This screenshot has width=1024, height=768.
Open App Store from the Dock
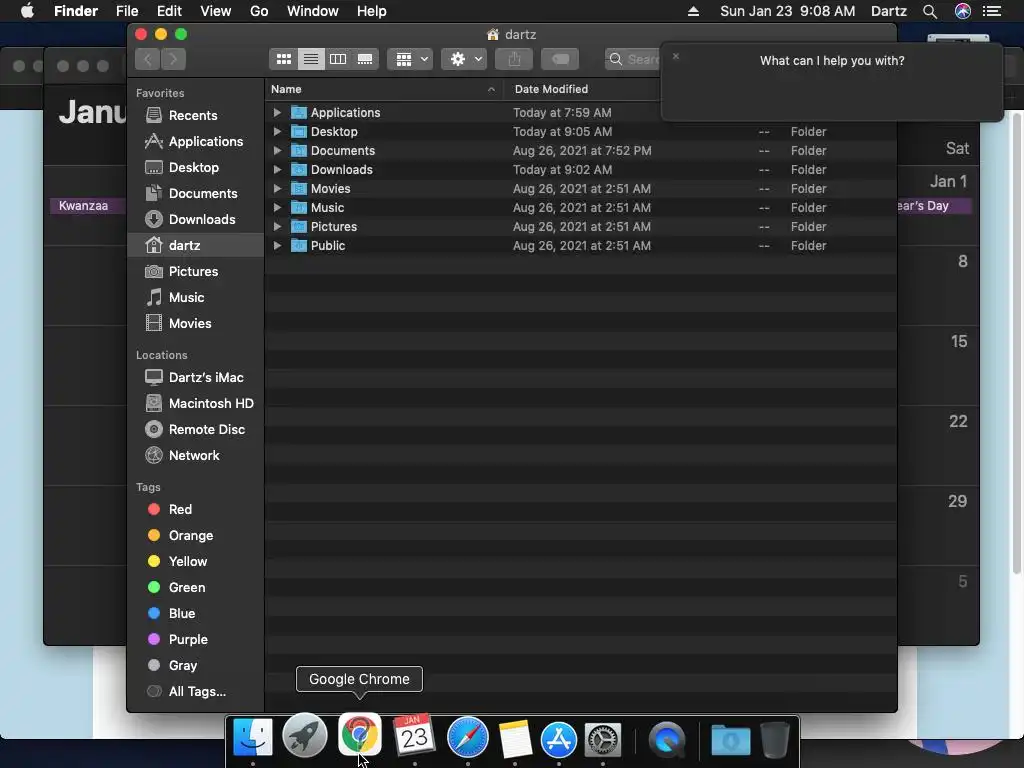click(558, 740)
